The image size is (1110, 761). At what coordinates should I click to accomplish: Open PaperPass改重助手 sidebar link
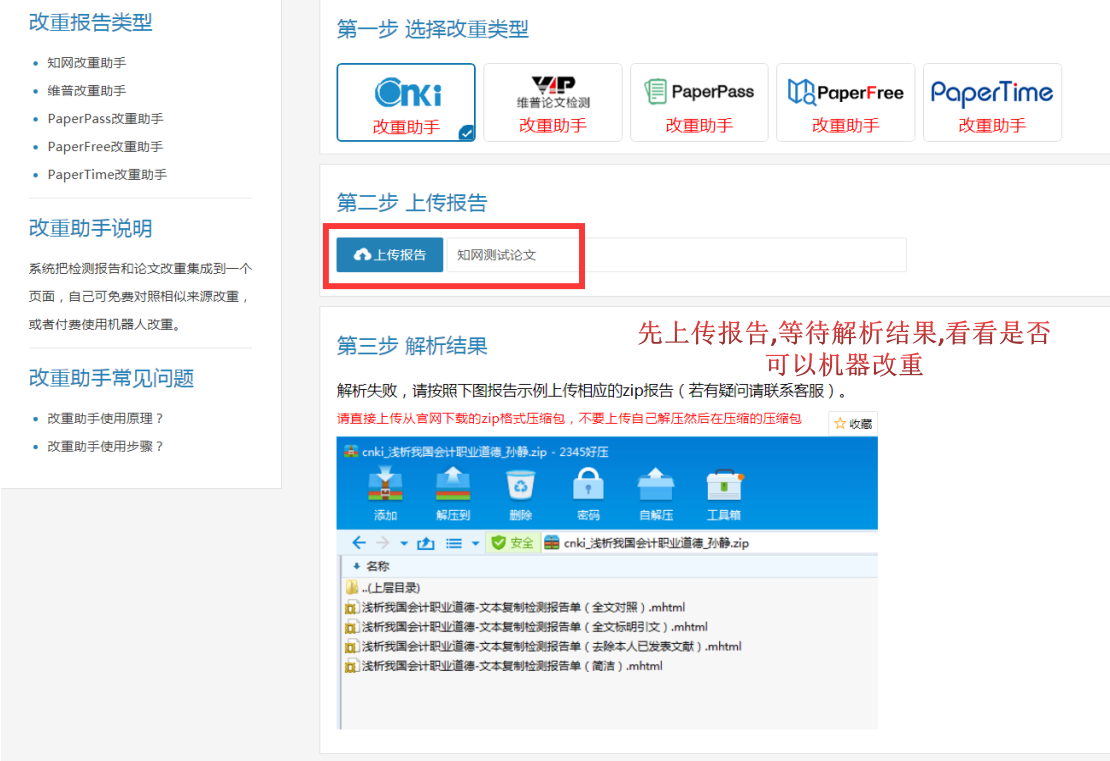(x=105, y=119)
